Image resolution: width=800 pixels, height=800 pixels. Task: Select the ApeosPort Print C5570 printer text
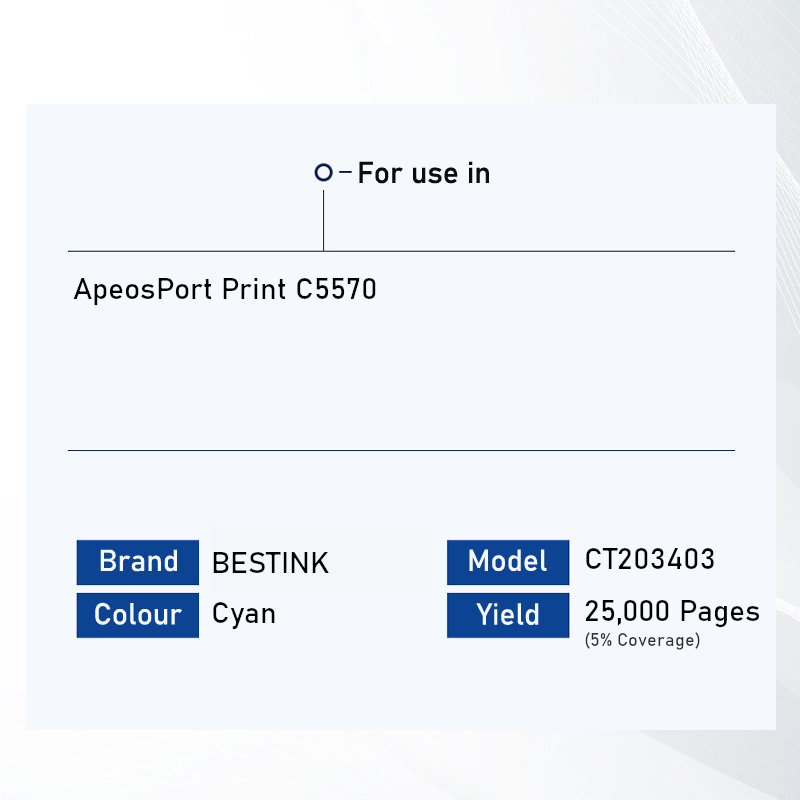[x=225, y=290]
